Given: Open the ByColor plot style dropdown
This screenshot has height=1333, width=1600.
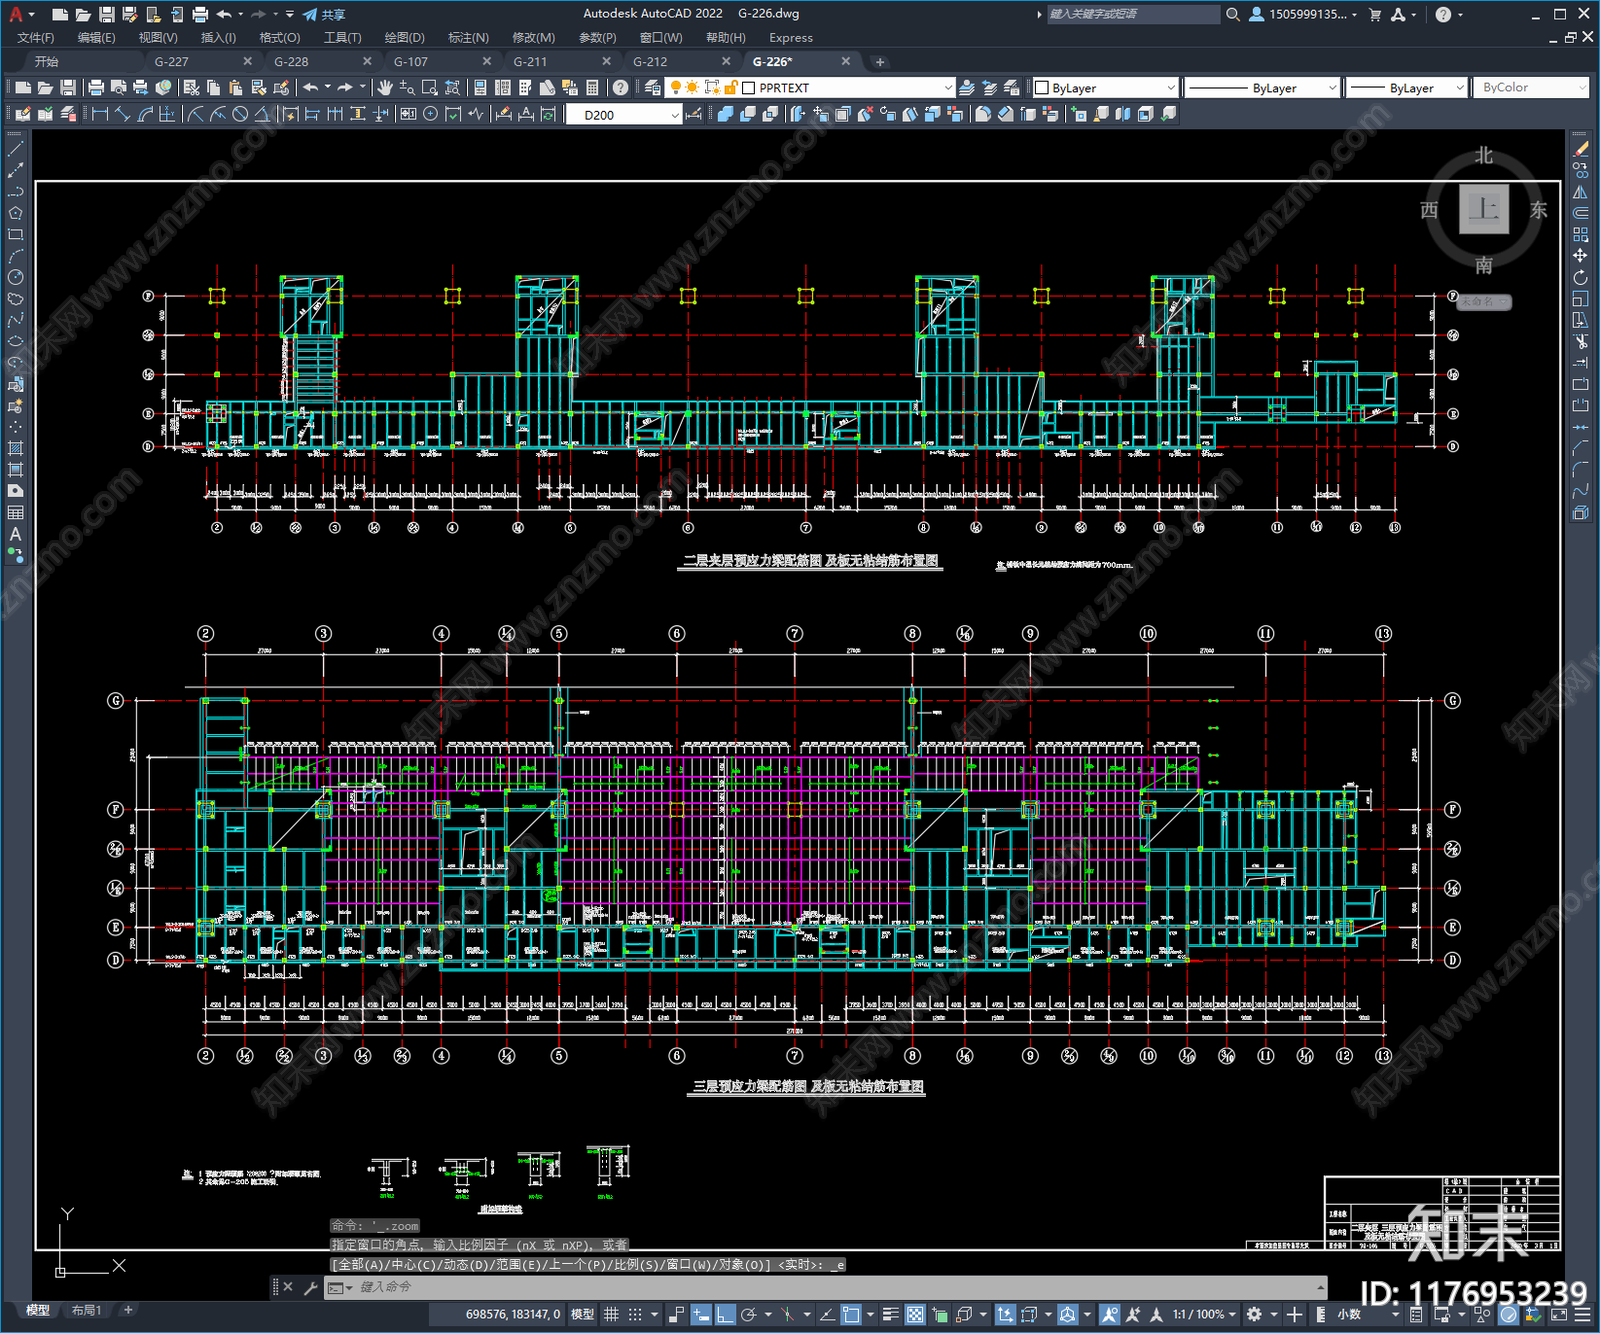Looking at the screenshot, I should click(x=1530, y=88).
